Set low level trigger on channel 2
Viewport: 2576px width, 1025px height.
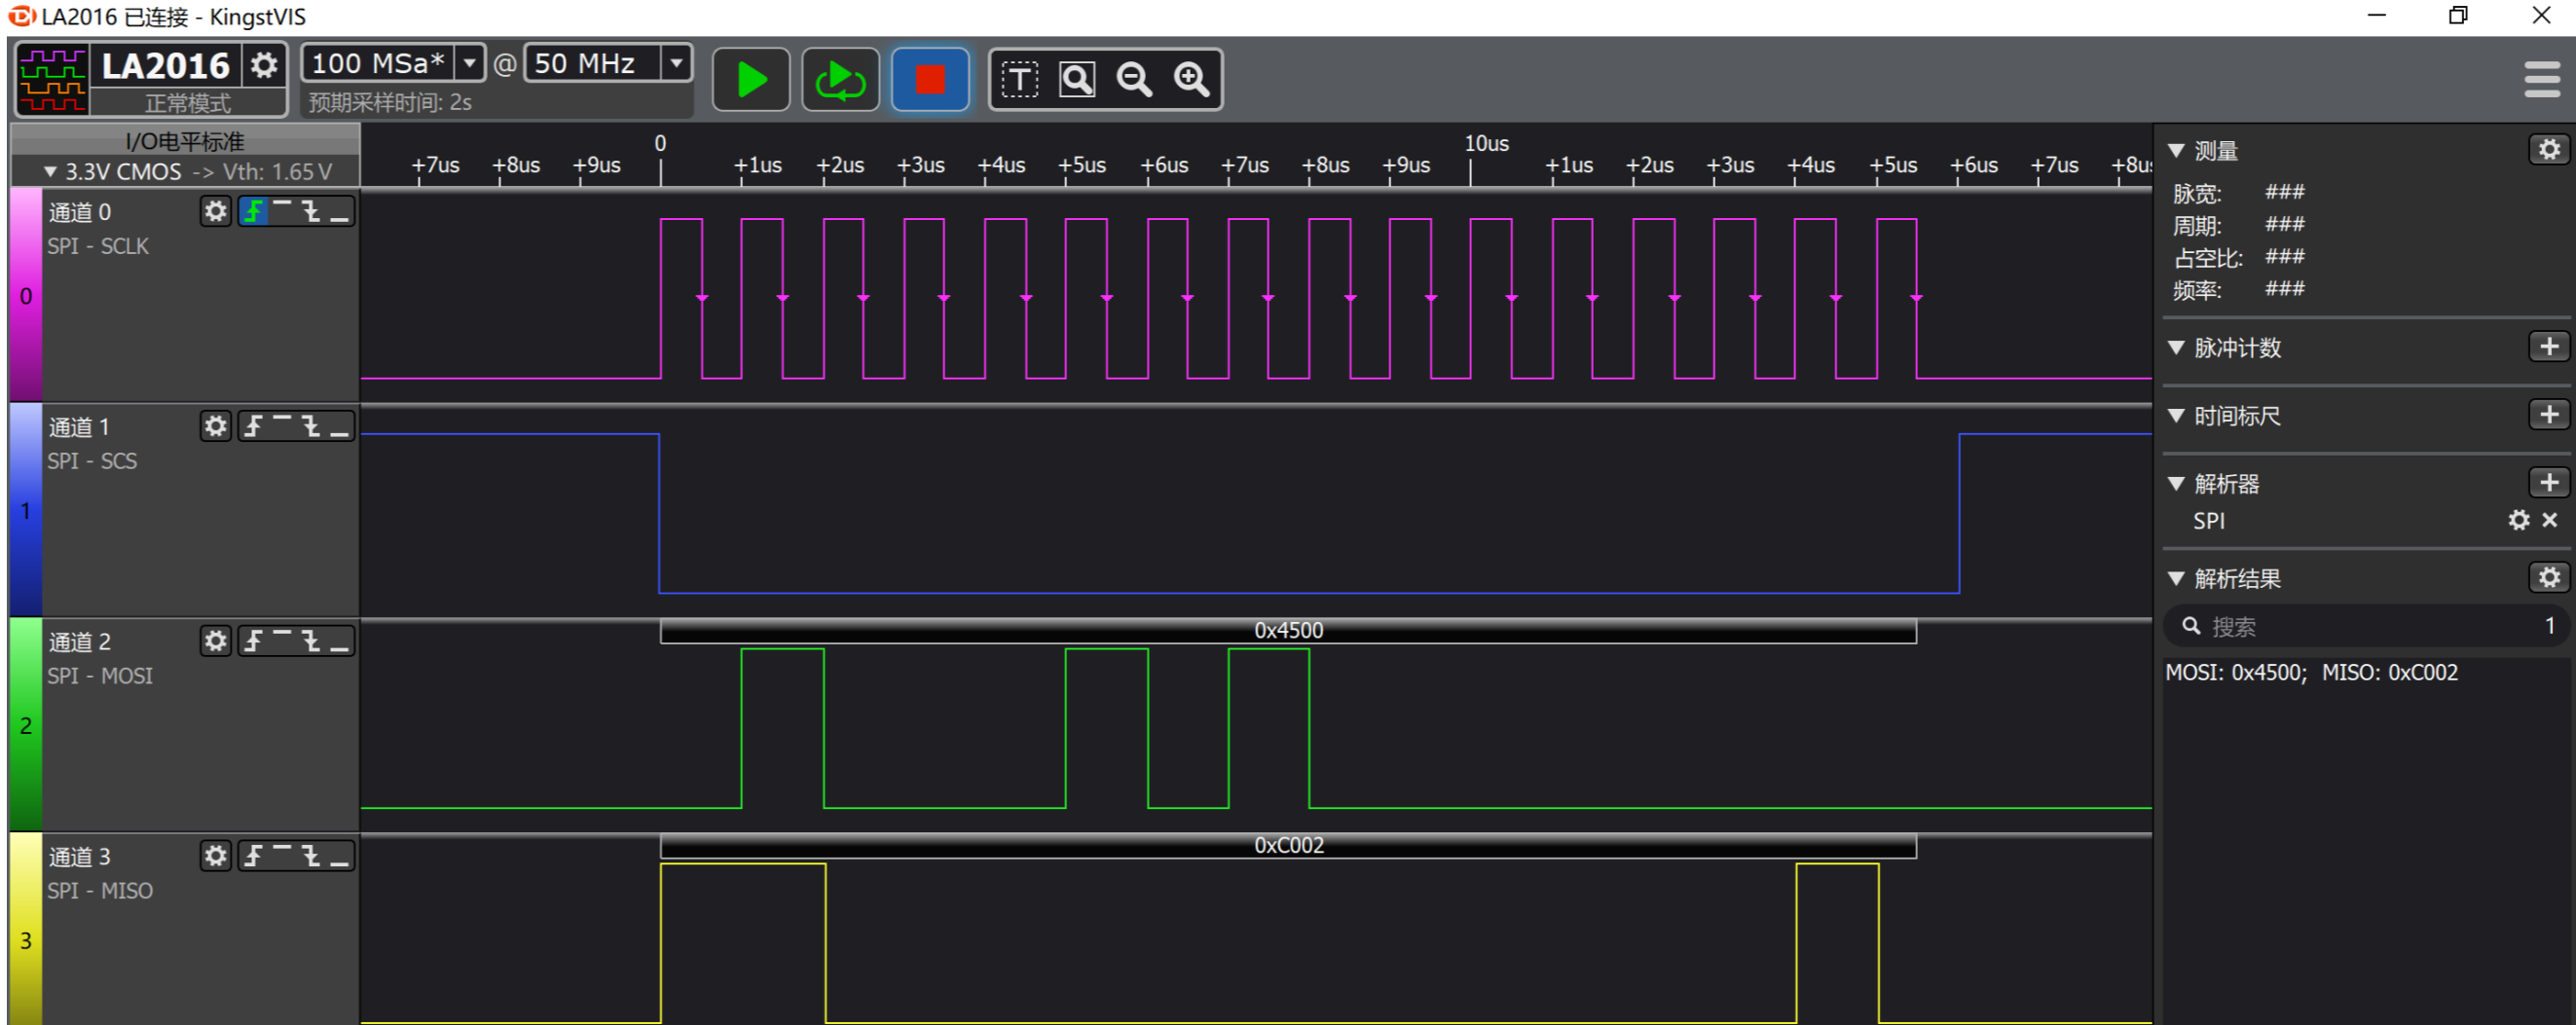pos(340,642)
